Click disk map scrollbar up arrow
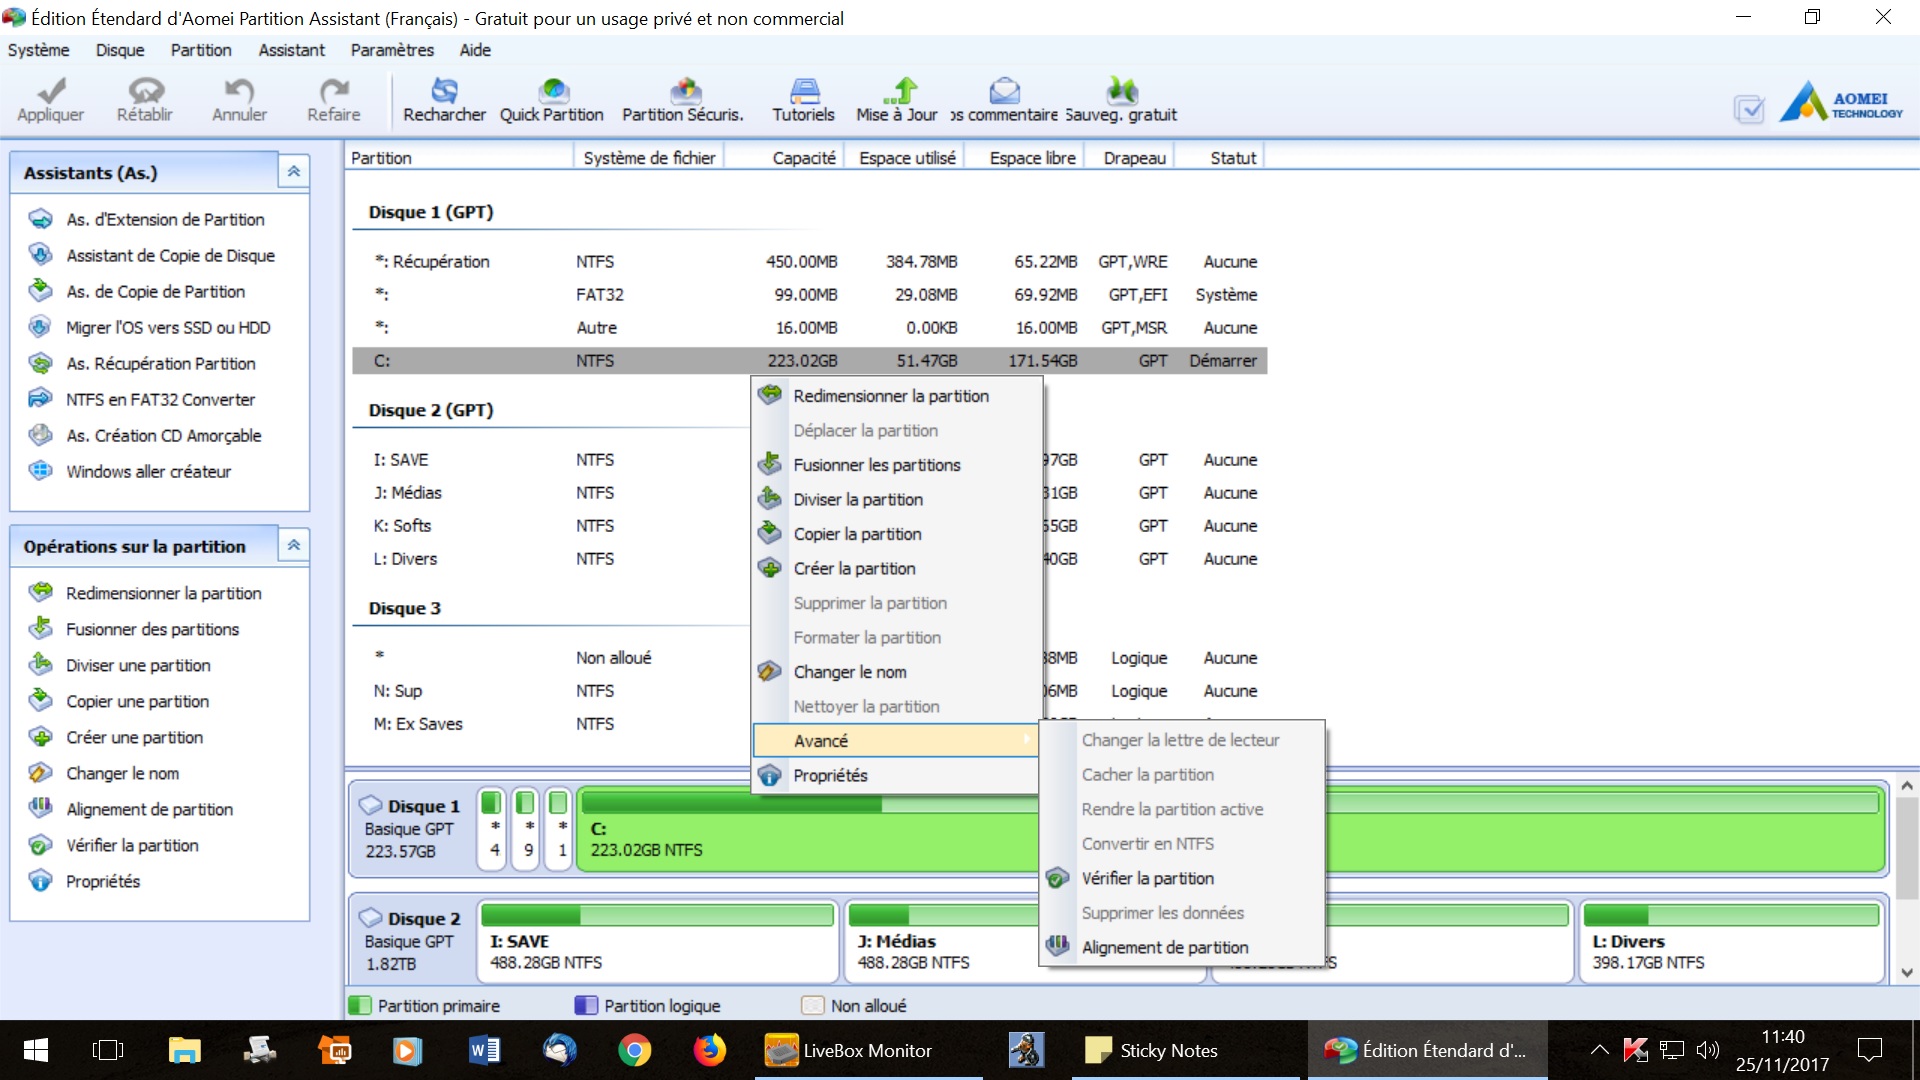Screen dimensions: 1920x1080 tap(1906, 786)
